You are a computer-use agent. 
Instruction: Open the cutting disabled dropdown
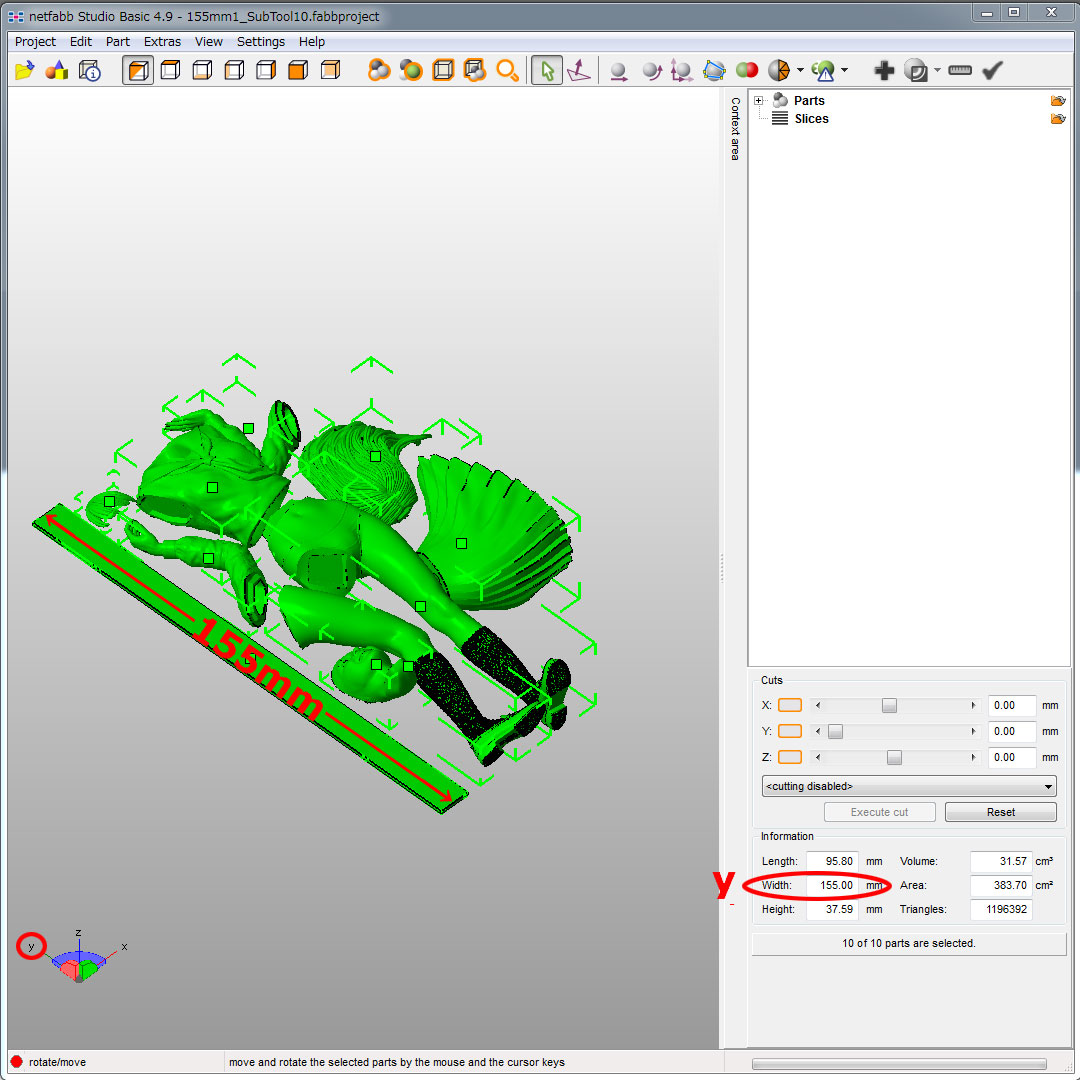pyautogui.click(x=909, y=786)
